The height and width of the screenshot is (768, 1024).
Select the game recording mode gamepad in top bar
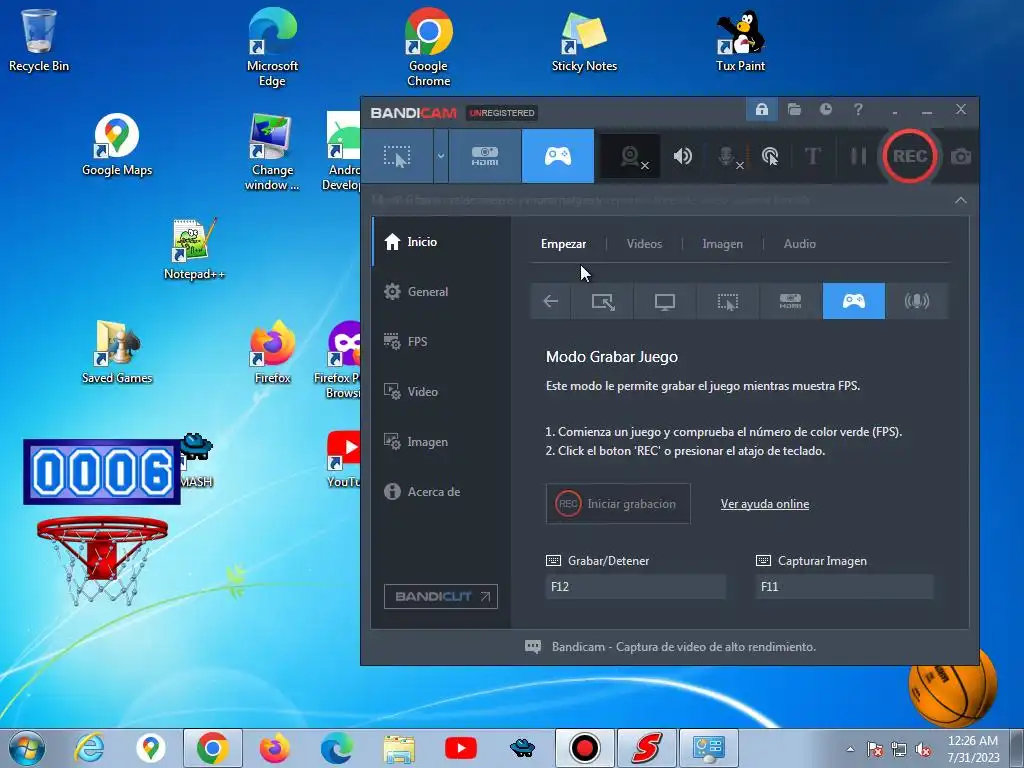pos(558,156)
